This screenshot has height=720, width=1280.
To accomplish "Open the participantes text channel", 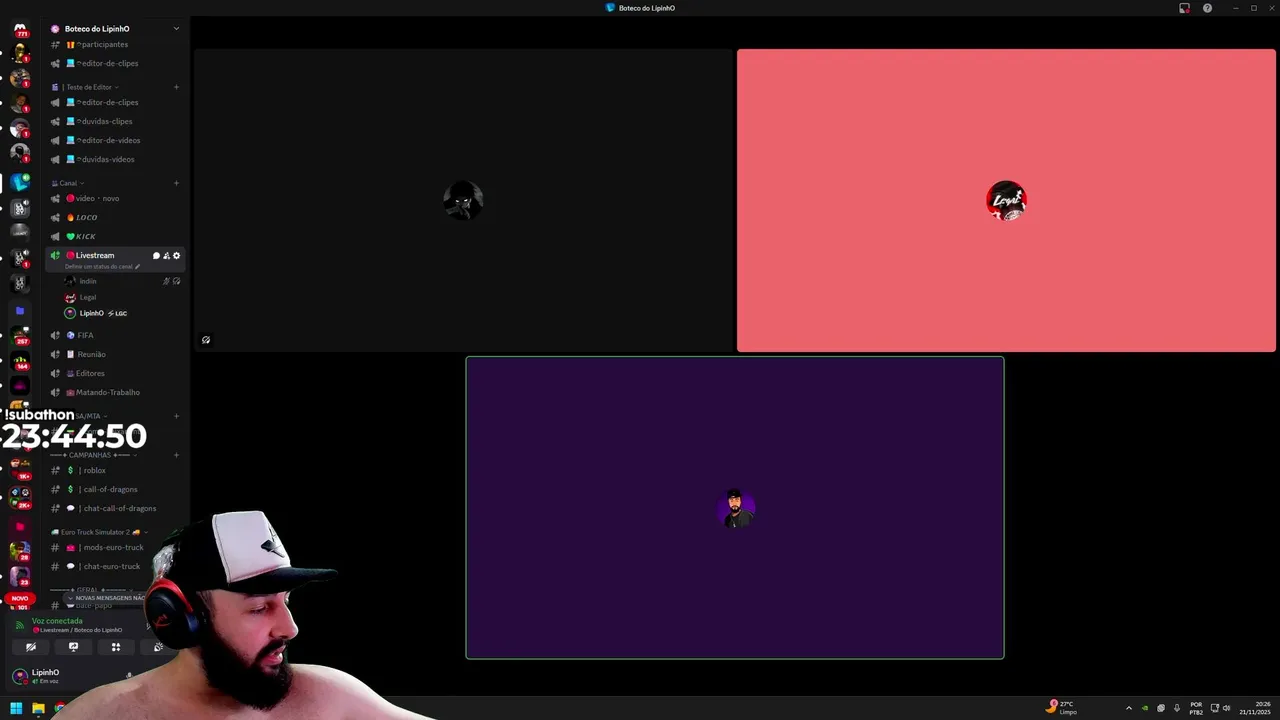I will click(115, 44).
